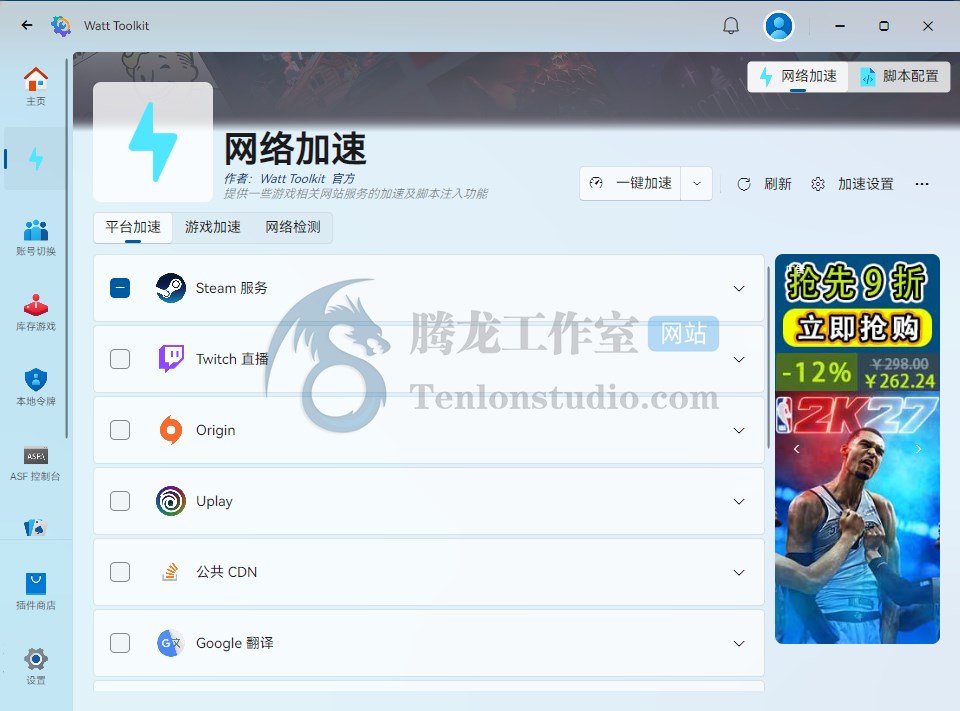Screen dimensions: 960x711
Task: Select the 网络加速 top tab
Action: click(x=798, y=77)
